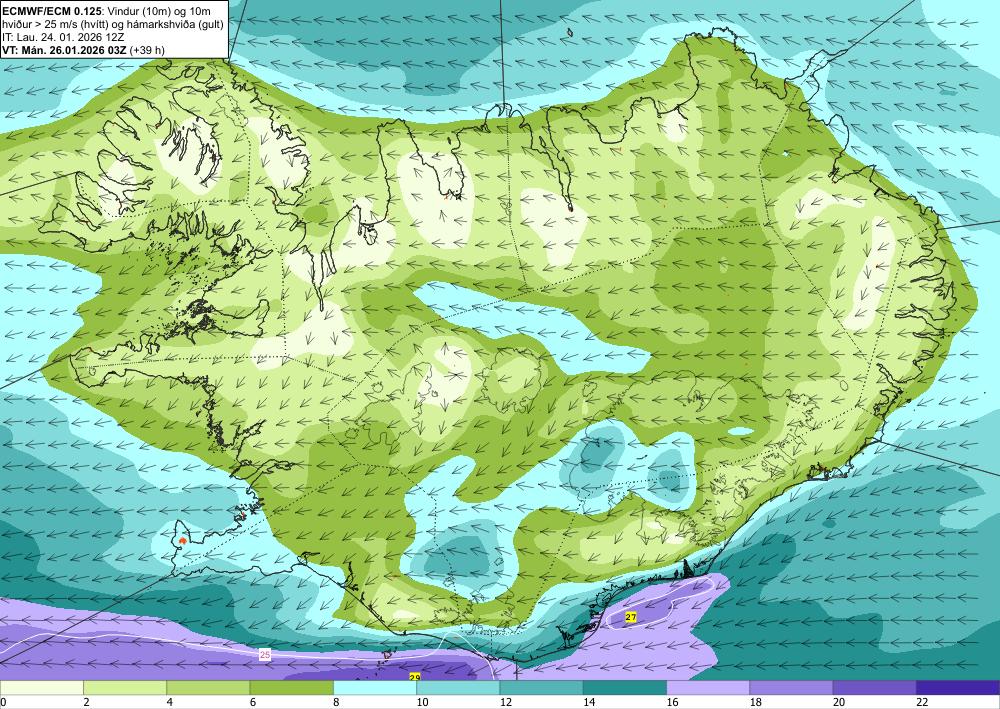Pick the 14–16 m/s dark teal legend color
Screen dimensions: 1000x709
(625, 687)
